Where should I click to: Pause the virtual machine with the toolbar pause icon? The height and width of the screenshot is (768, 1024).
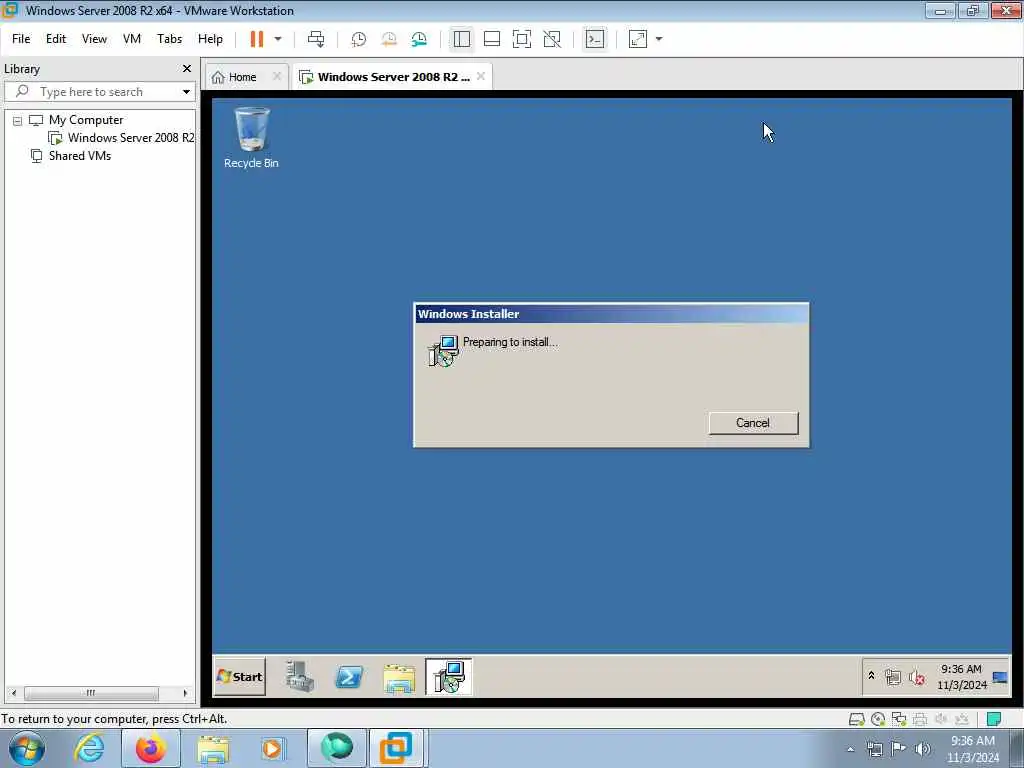click(x=257, y=39)
